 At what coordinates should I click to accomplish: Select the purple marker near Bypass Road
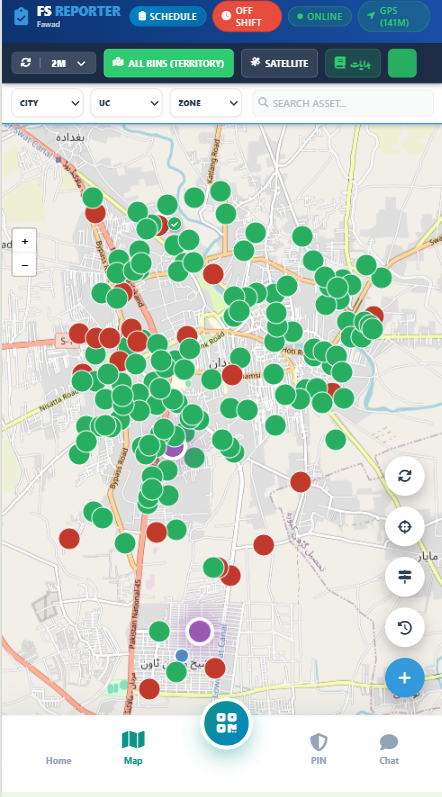174,449
